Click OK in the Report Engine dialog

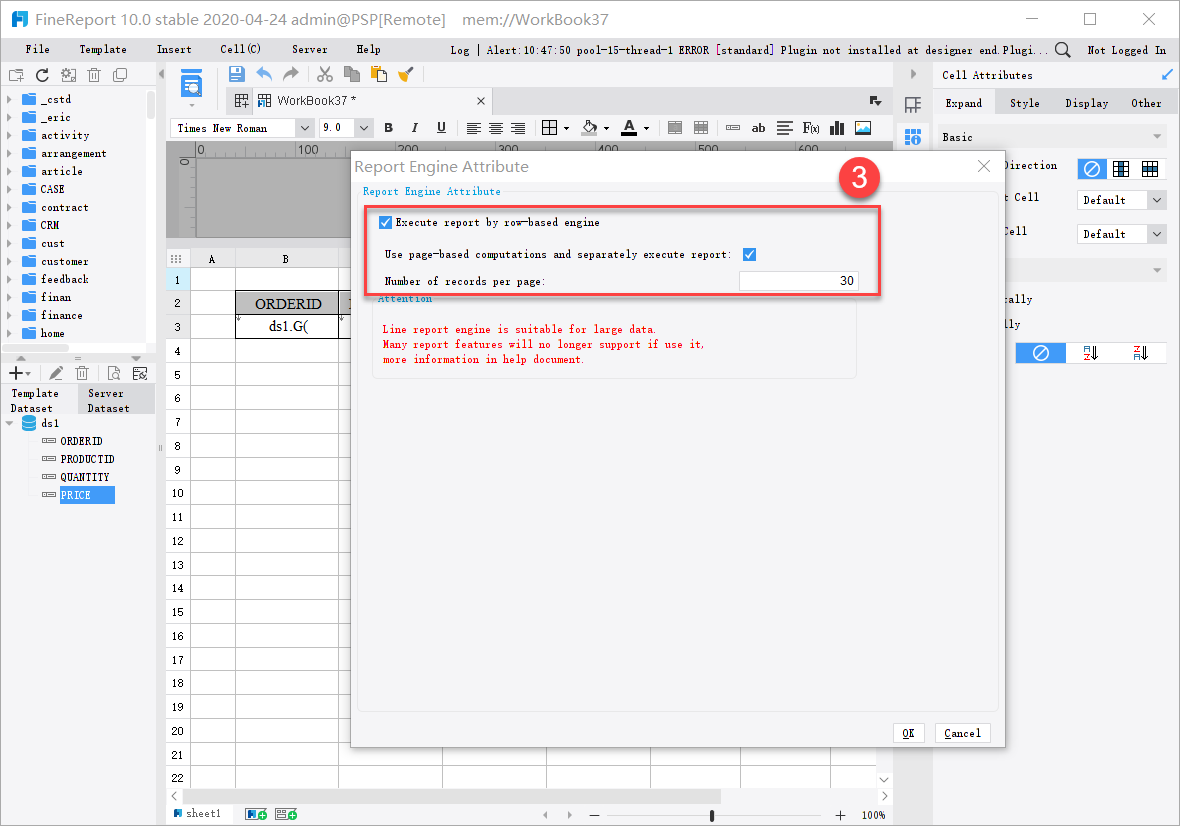[908, 733]
